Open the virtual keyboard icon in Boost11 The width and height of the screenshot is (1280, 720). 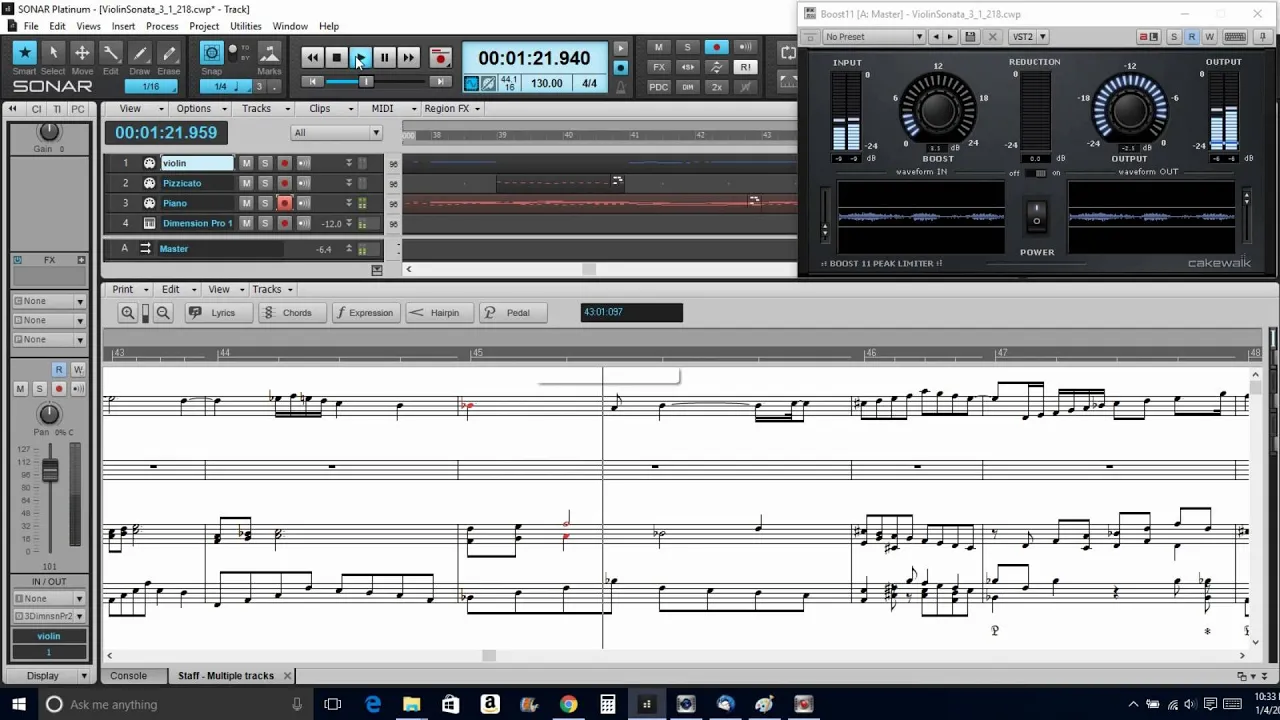(x=1235, y=37)
